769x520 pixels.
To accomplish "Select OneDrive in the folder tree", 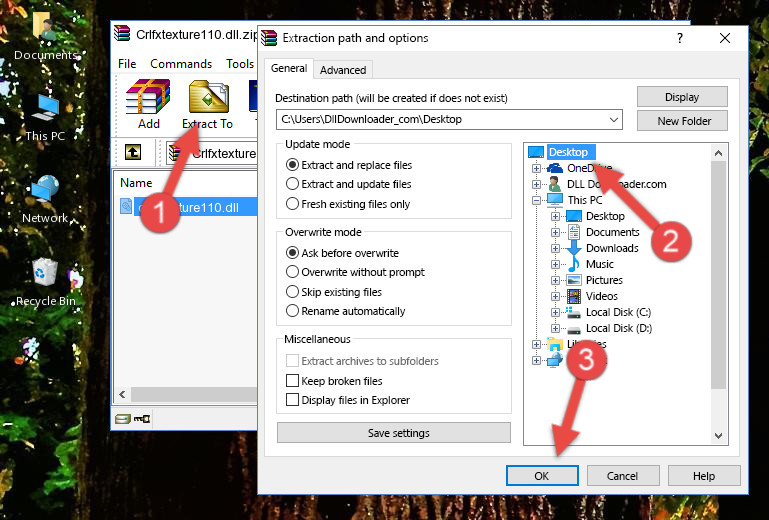I will 589,168.
